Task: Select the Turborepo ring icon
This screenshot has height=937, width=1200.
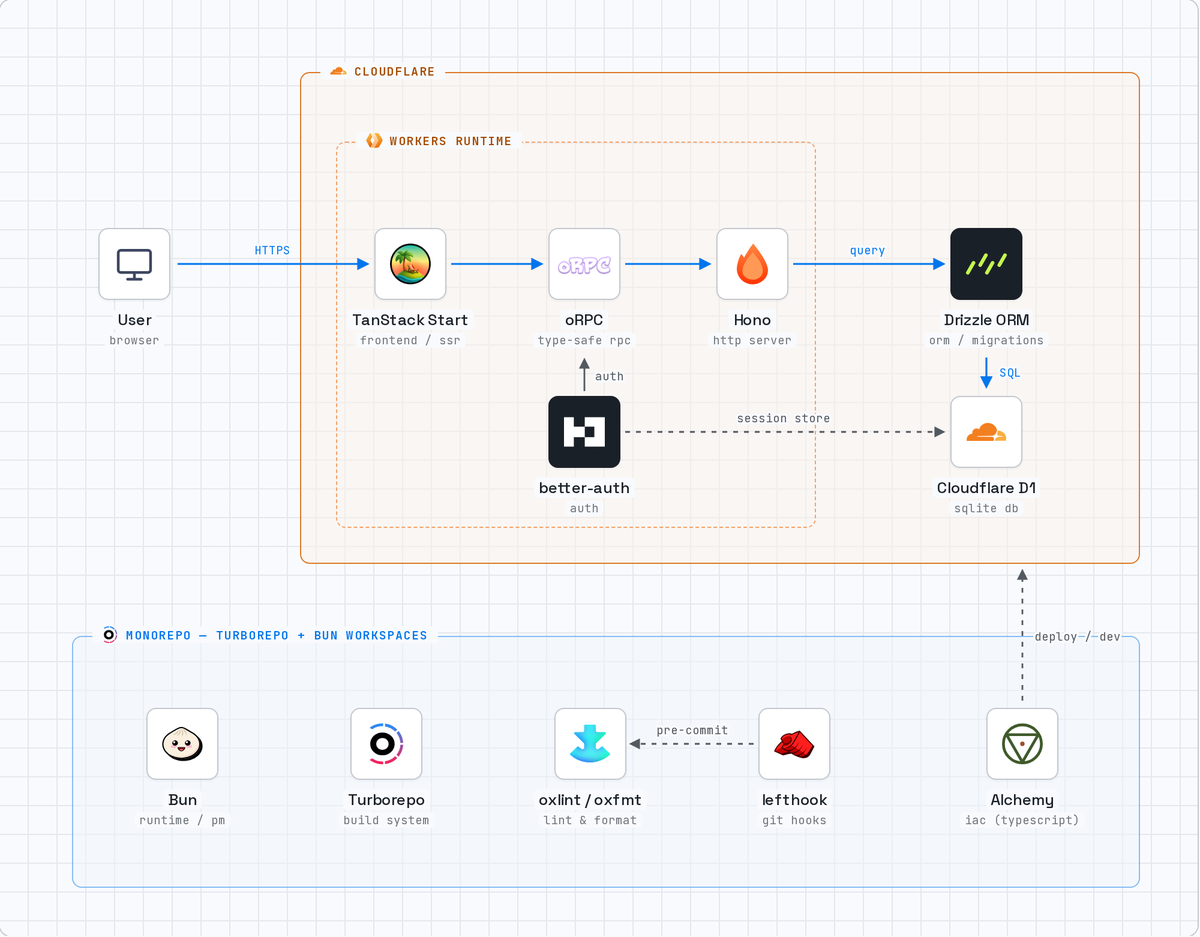Action: click(x=386, y=744)
